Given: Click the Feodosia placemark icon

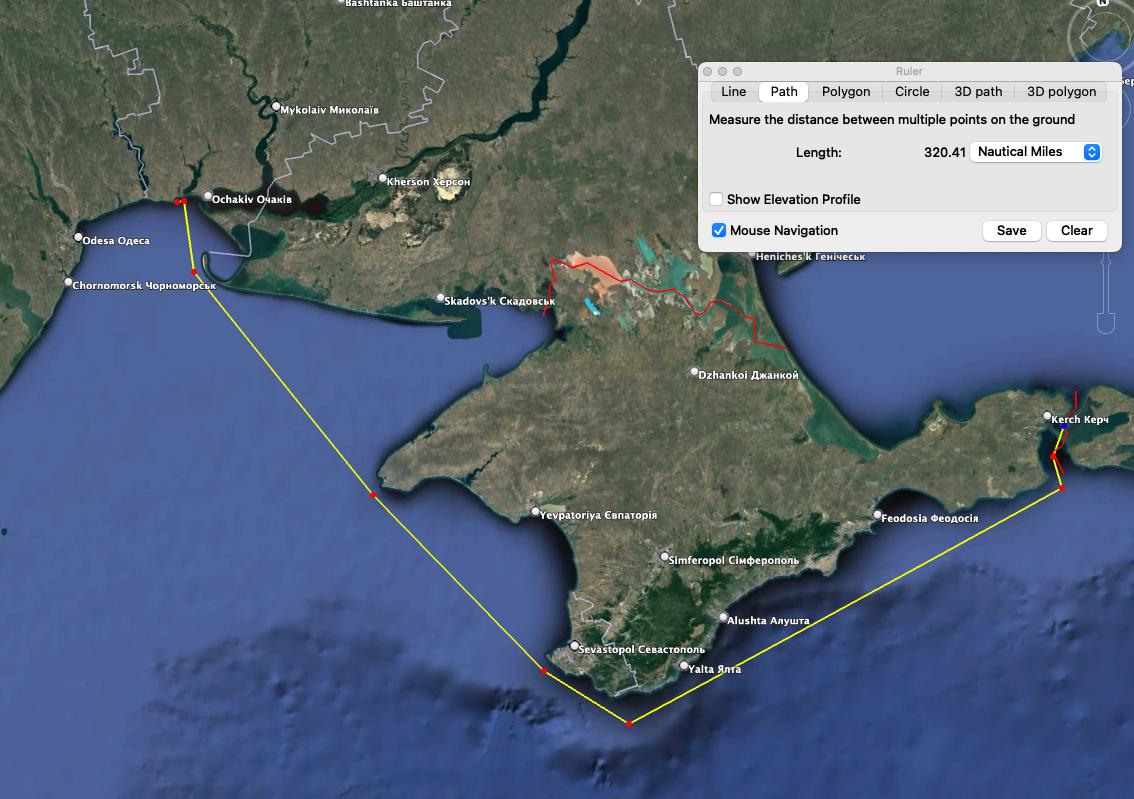Looking at the screenshot, I should click(x=877, y=517).
